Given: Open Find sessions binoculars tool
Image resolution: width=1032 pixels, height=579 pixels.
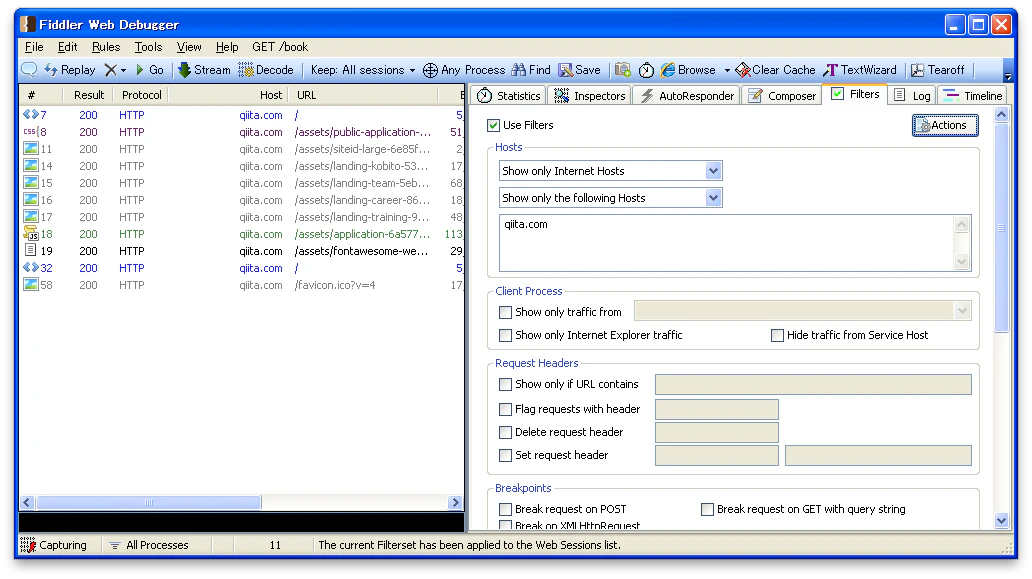Looking at the screenshot, I should 531,70.
